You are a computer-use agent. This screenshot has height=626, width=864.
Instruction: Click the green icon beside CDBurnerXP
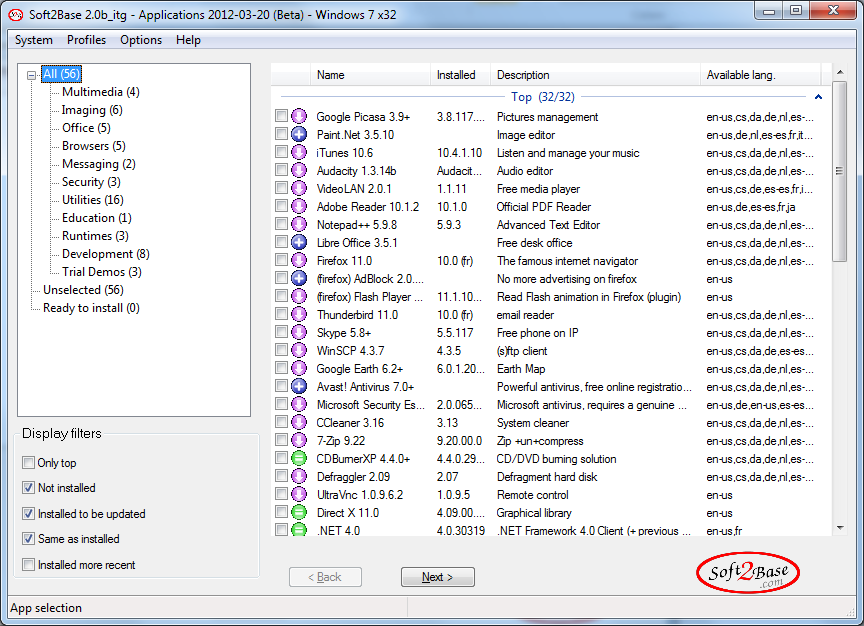(x=298, y=459)
